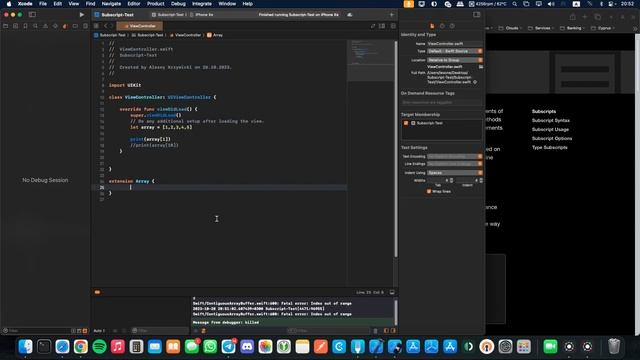
Task: Click the orange breakpoint toggle in debug bar
Action: 97,292
